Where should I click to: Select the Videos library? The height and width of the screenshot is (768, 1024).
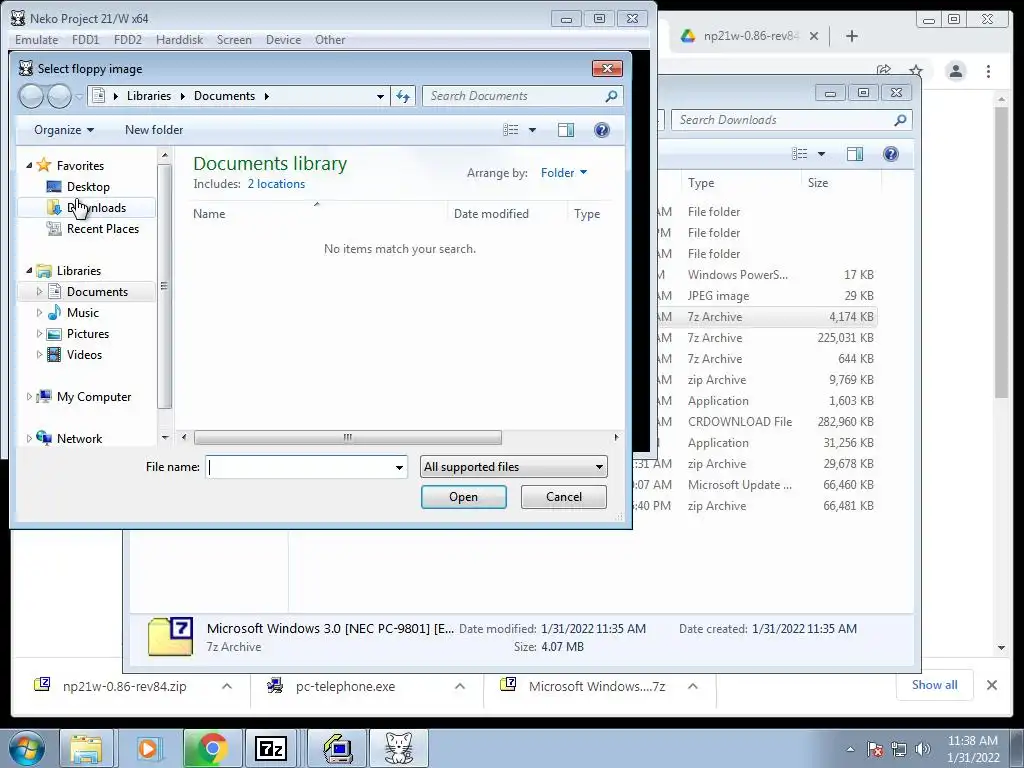point(84,355)
